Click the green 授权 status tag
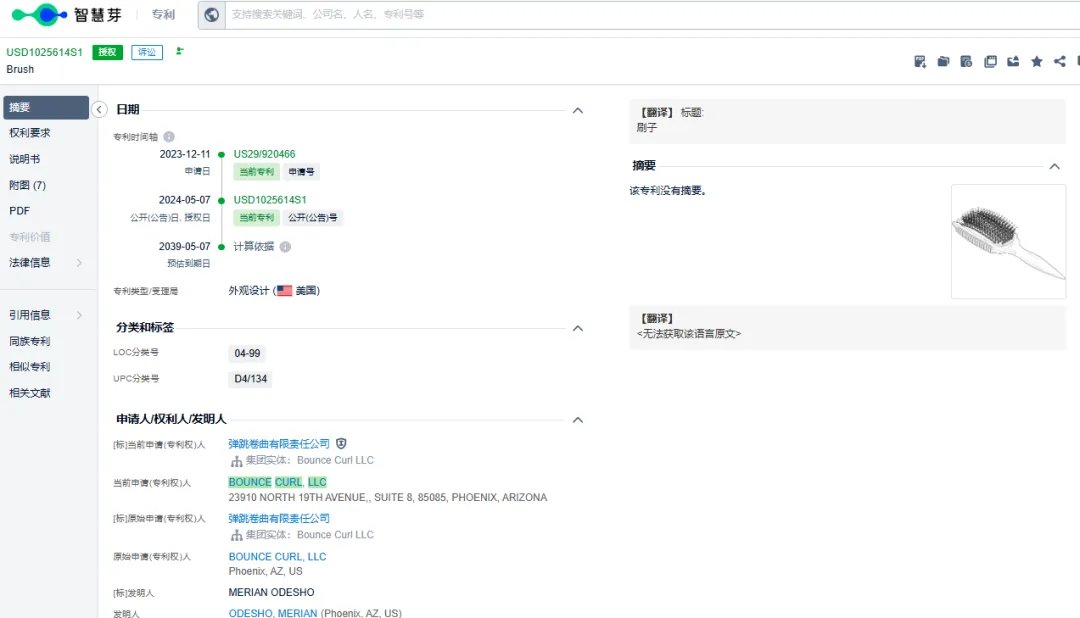Image resolution: width=1080 pixels, height=618 pixels. (107, 52)
